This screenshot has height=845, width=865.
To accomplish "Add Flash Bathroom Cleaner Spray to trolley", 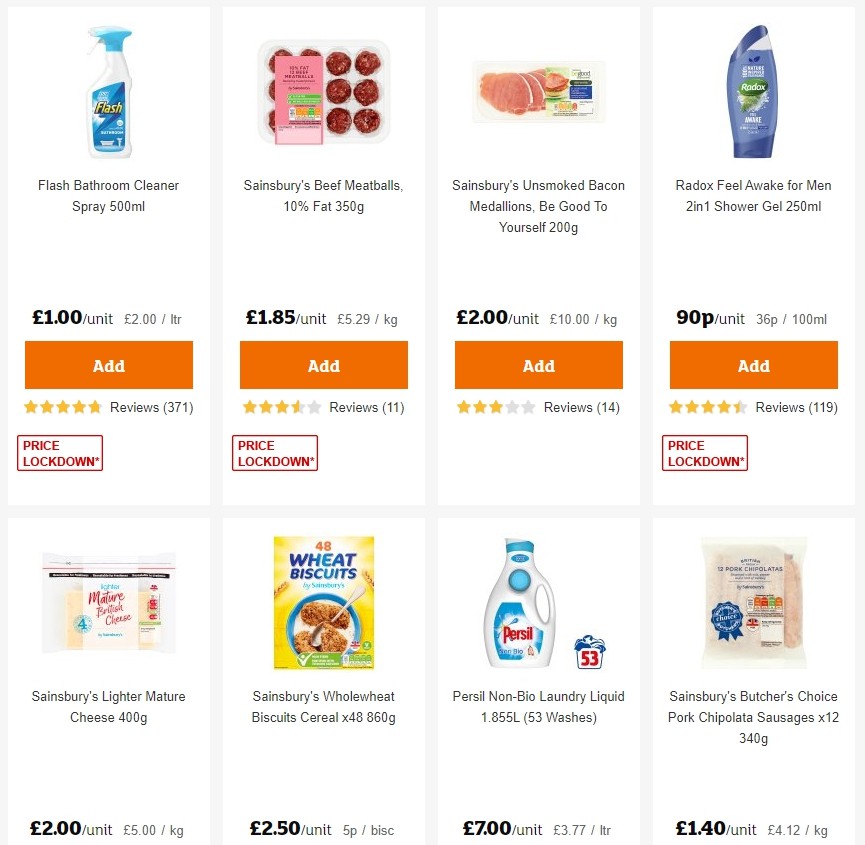I will pos(108,364).
